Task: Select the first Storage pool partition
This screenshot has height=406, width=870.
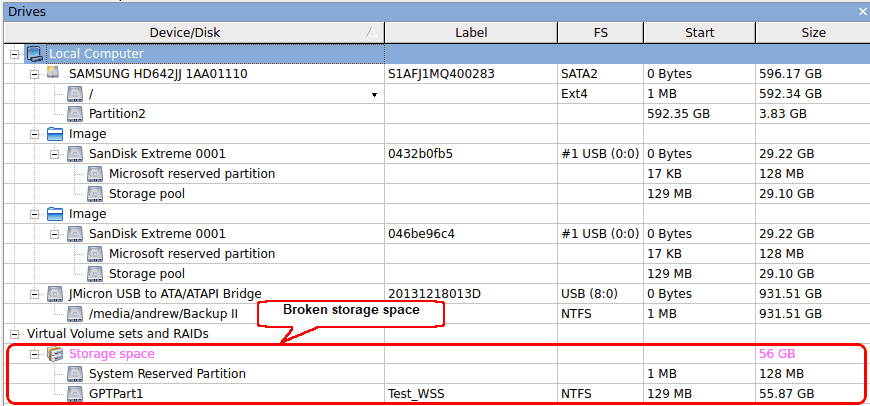Action: coord(147,194)
